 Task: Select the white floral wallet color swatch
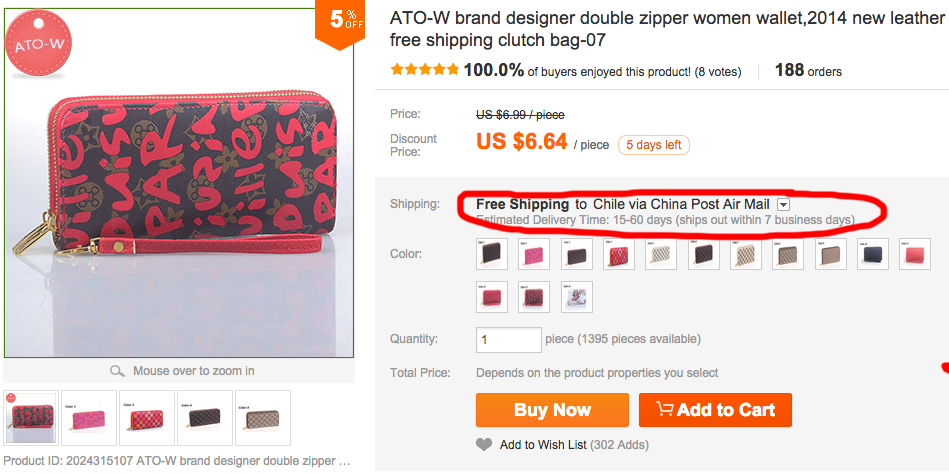[576, 297]
